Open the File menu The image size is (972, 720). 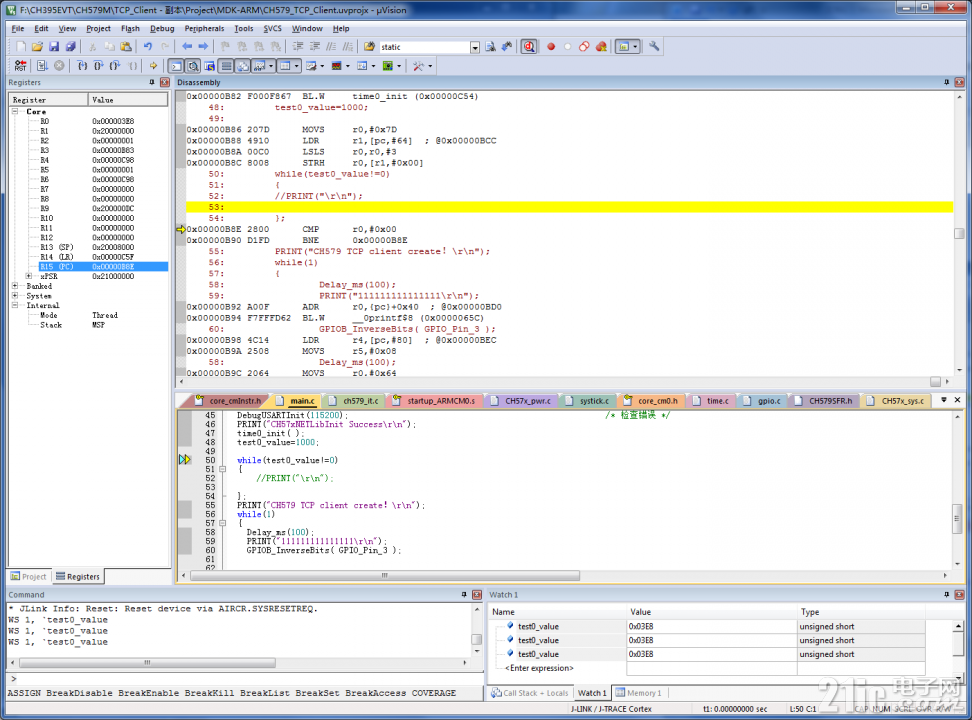(x=18, y=29)
